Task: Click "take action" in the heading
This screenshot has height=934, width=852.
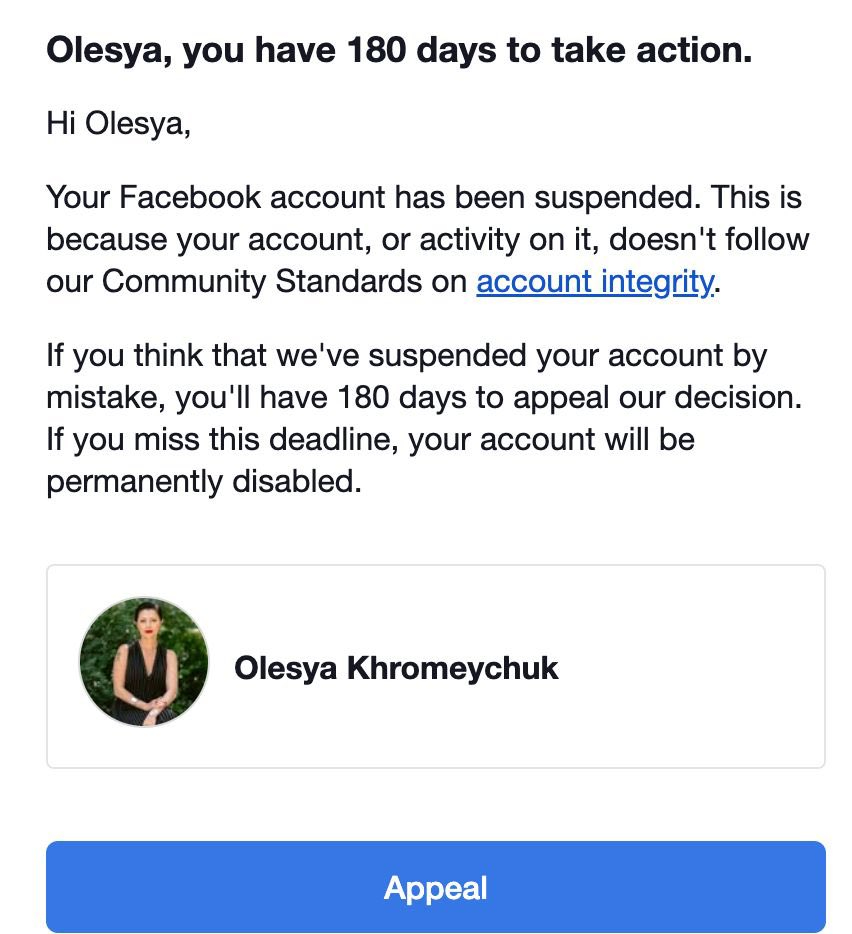Action: (638, 51)
